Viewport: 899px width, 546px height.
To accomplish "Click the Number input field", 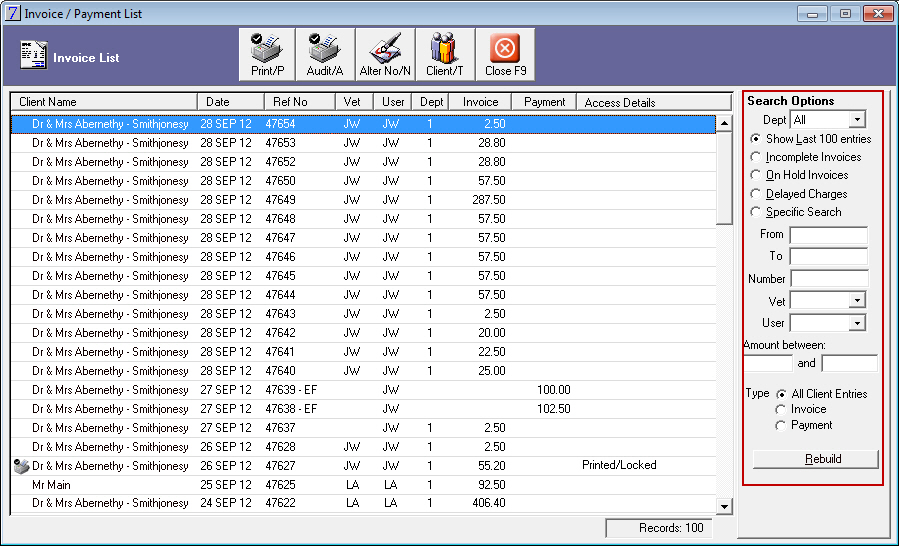I will coord(829,279).
